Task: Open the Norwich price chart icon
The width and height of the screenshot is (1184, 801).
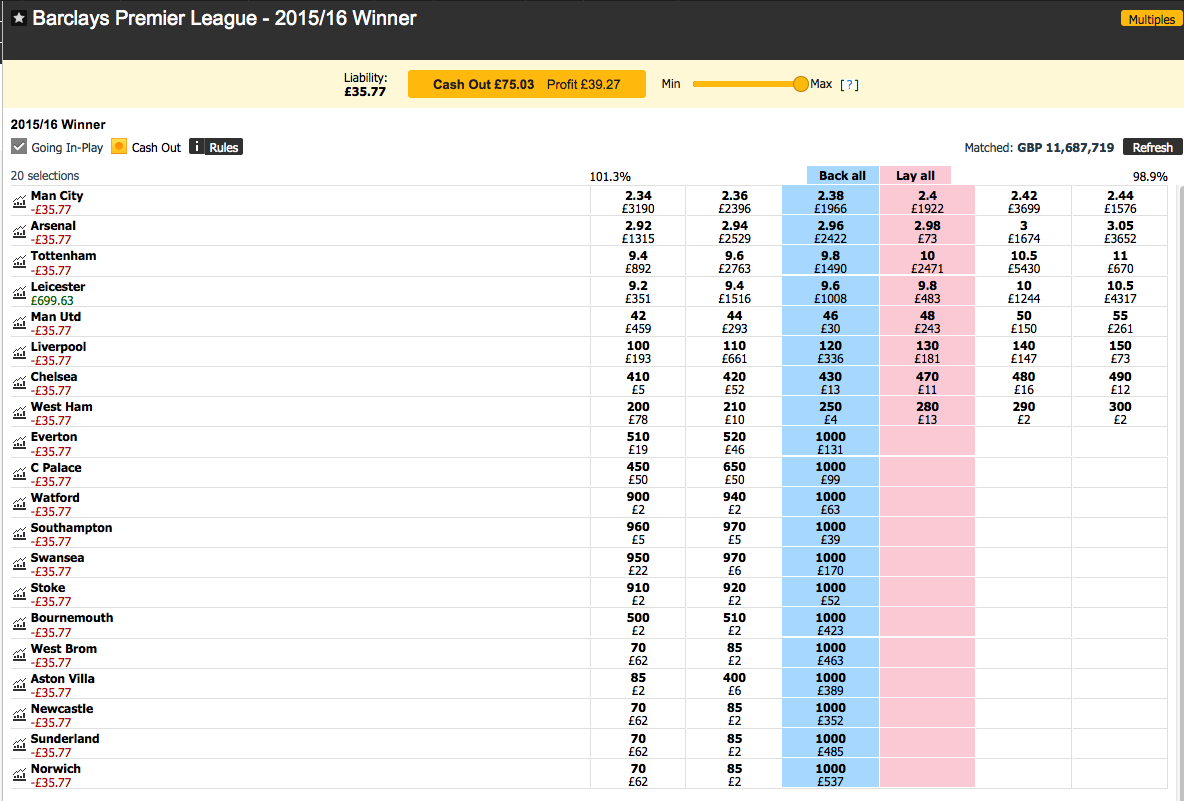Action: [x=19, y=775]
